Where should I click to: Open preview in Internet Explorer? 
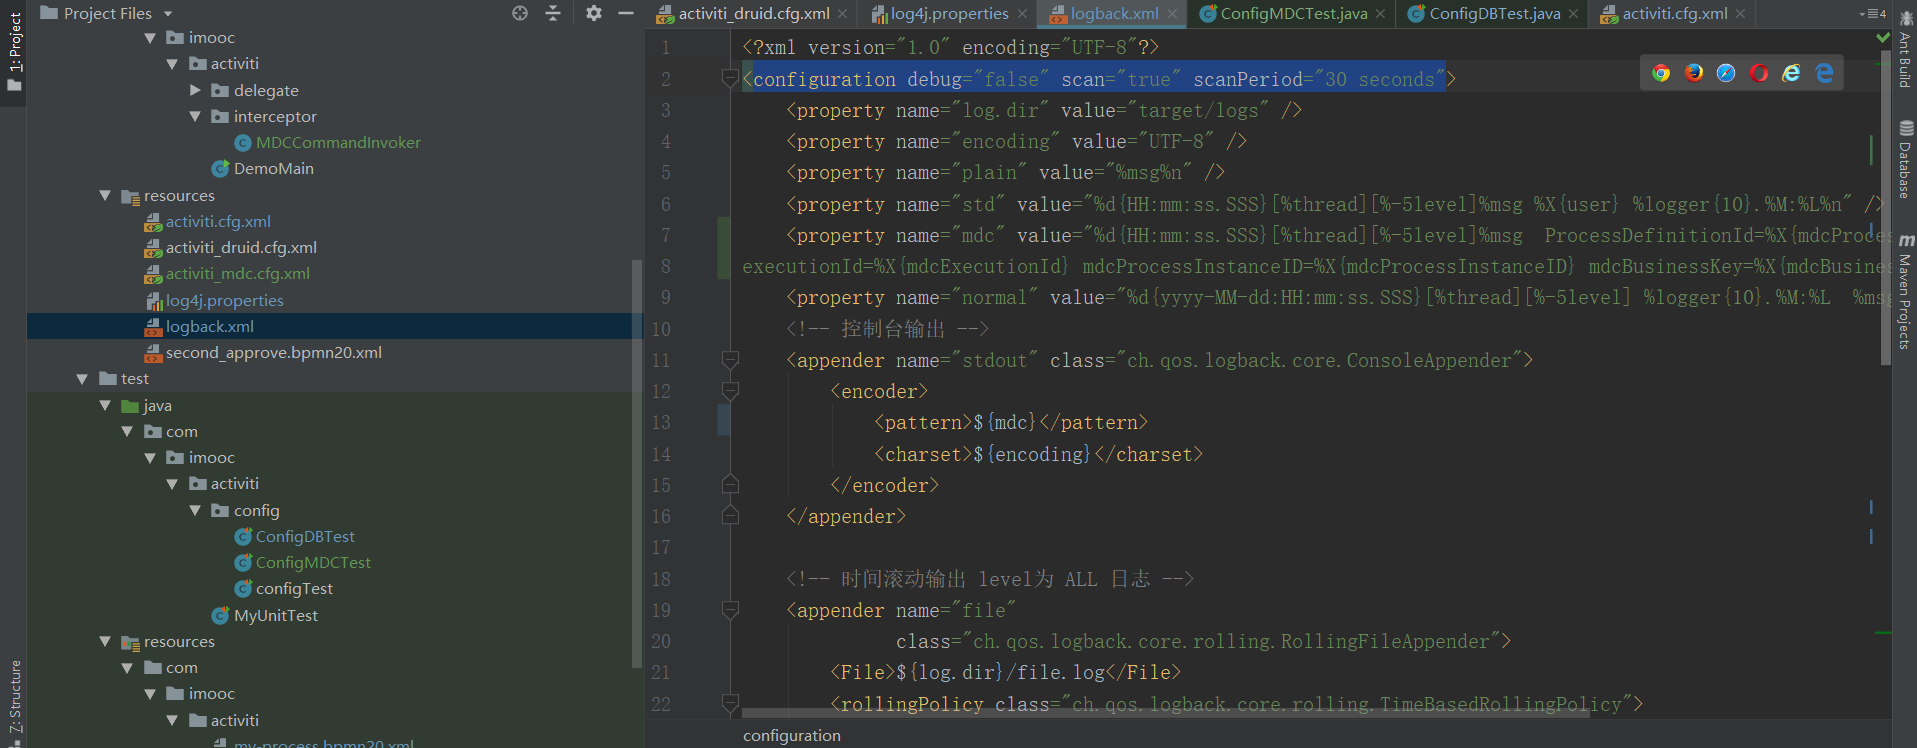1792,73
